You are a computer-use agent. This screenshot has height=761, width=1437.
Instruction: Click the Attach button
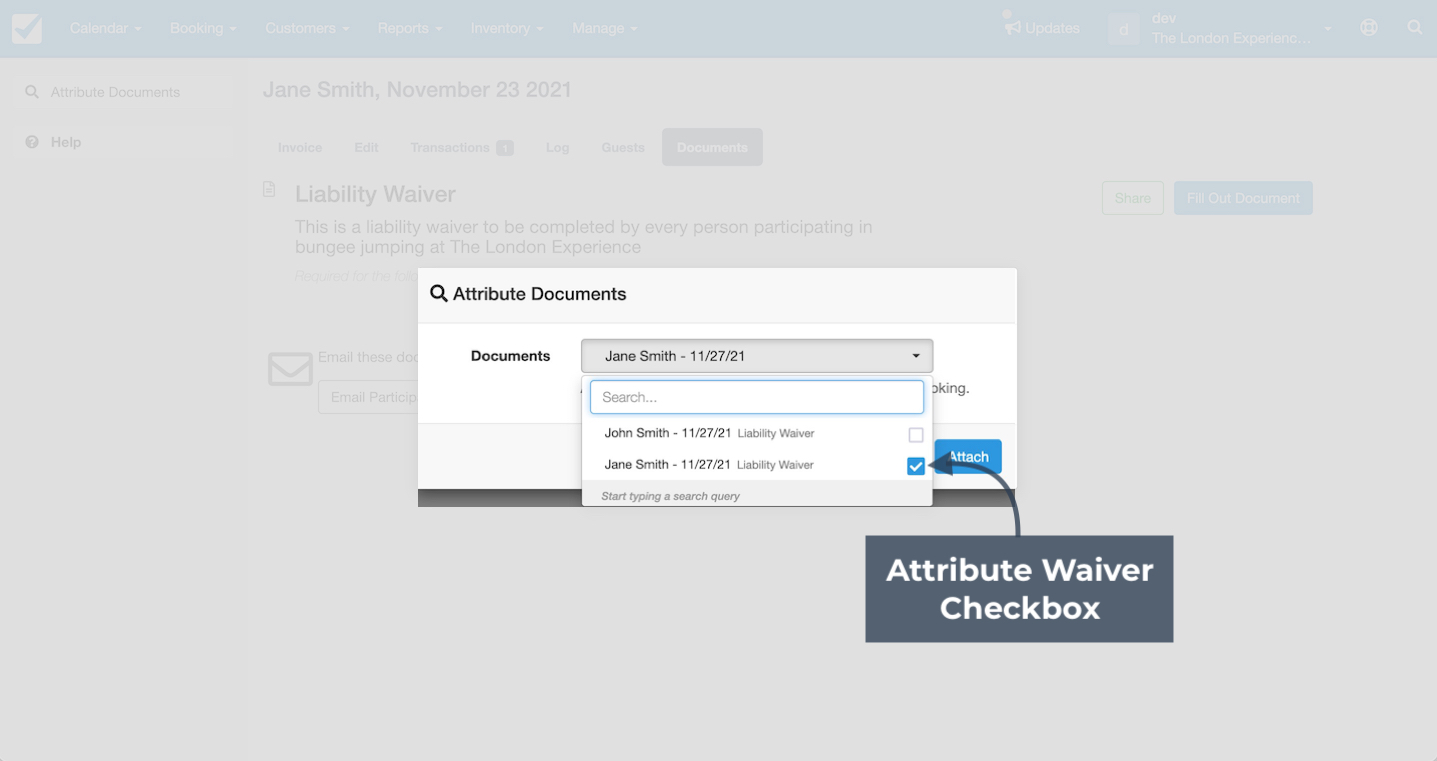click(968, 457)
